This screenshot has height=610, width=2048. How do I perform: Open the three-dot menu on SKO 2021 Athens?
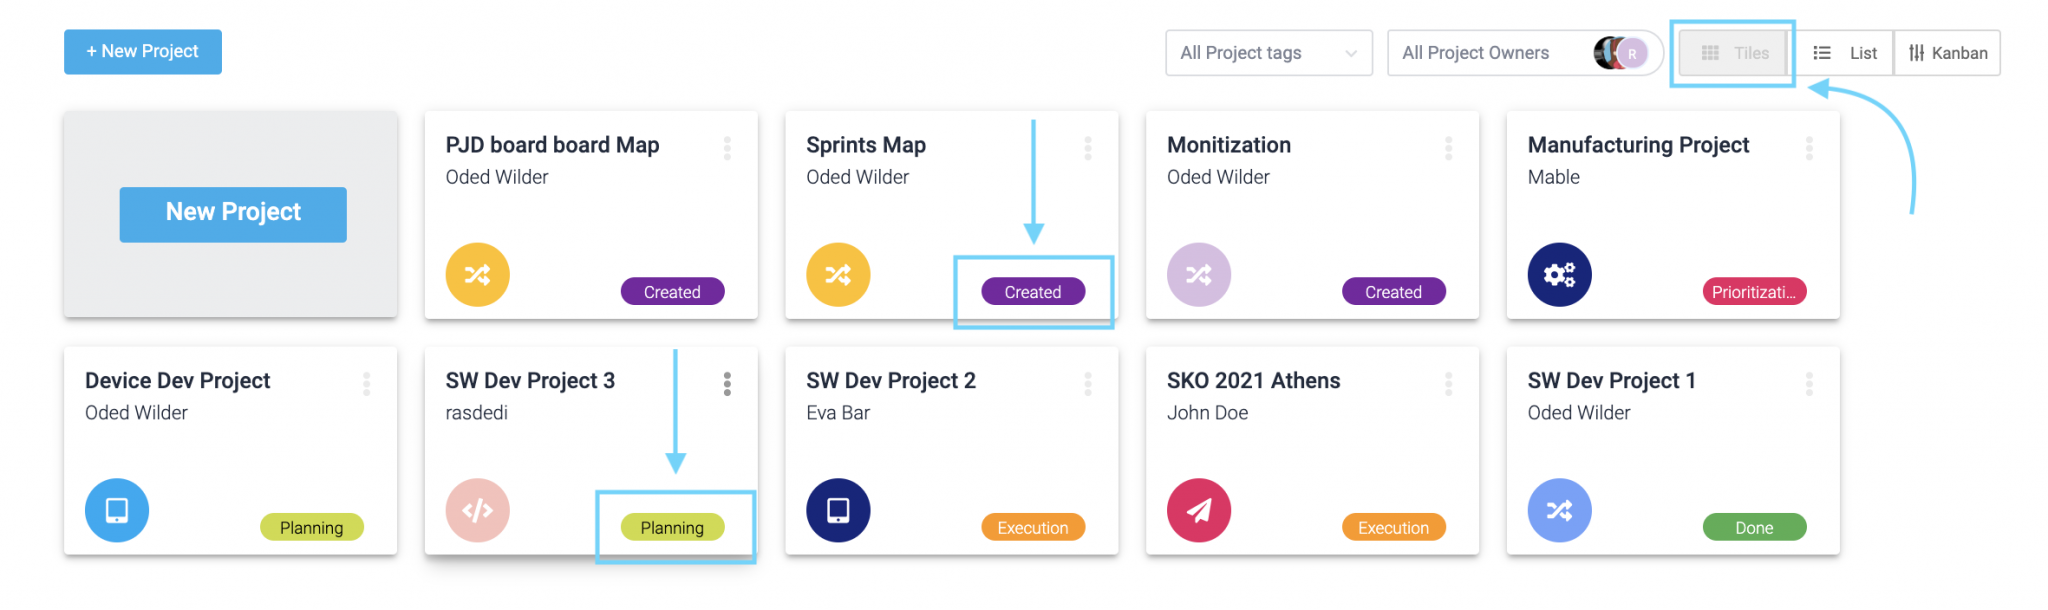(1448, 384)
